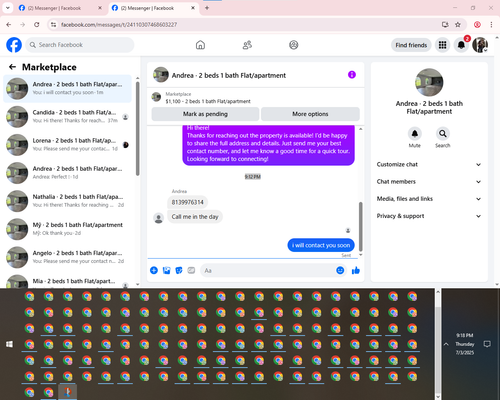Open the profile circle icon in top navigation

click(x=294, y=45)
